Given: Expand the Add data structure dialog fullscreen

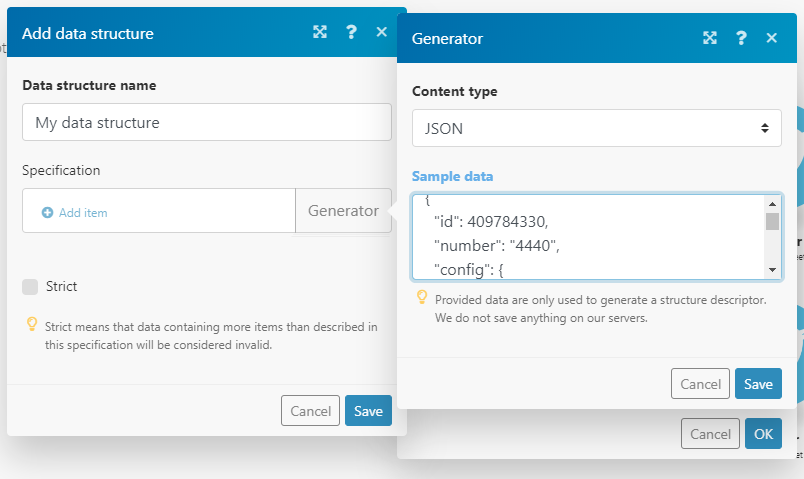Looking at the screenshot, I should pyautogui.click(x=320, y=32).
